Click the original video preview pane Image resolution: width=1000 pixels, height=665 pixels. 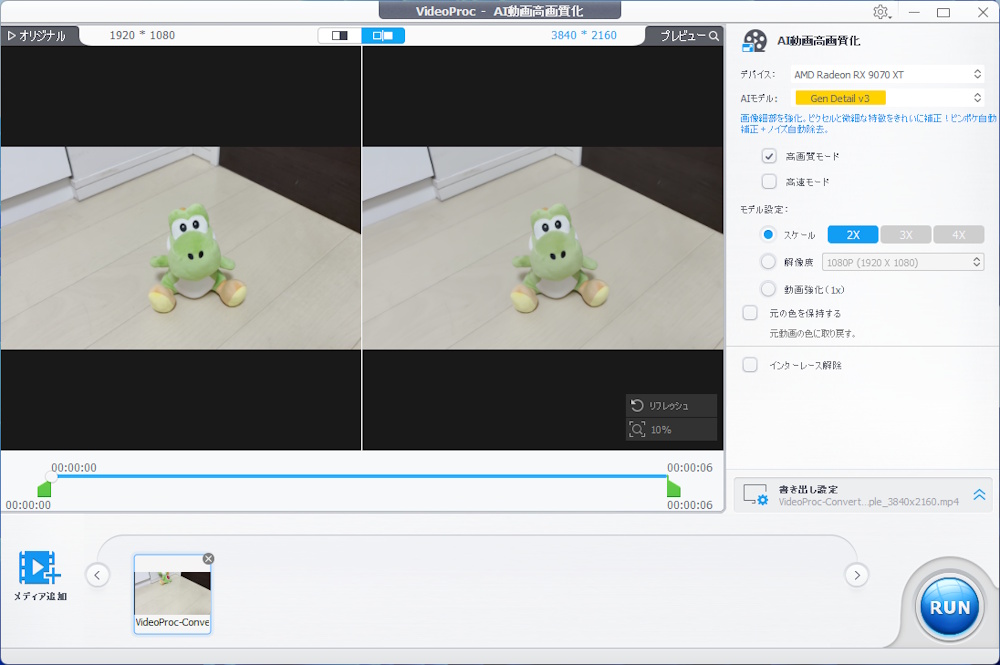click(x=181, y=248)
